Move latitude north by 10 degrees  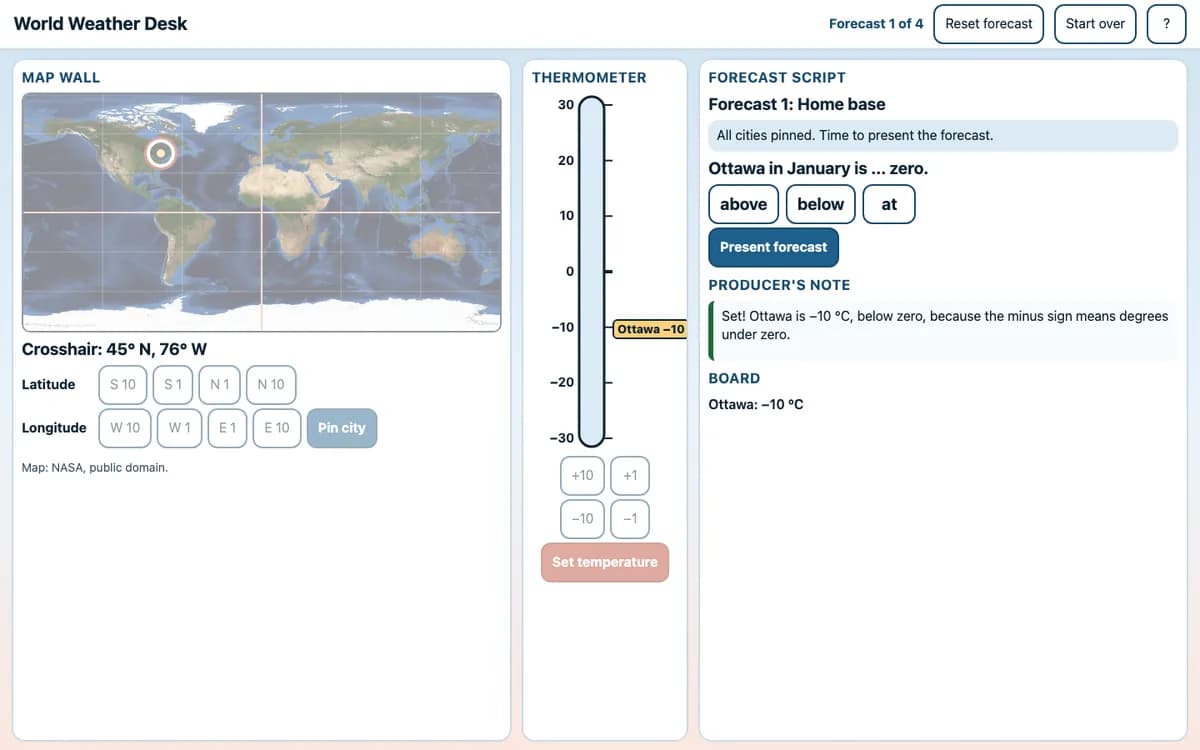[x=270, y=384]
